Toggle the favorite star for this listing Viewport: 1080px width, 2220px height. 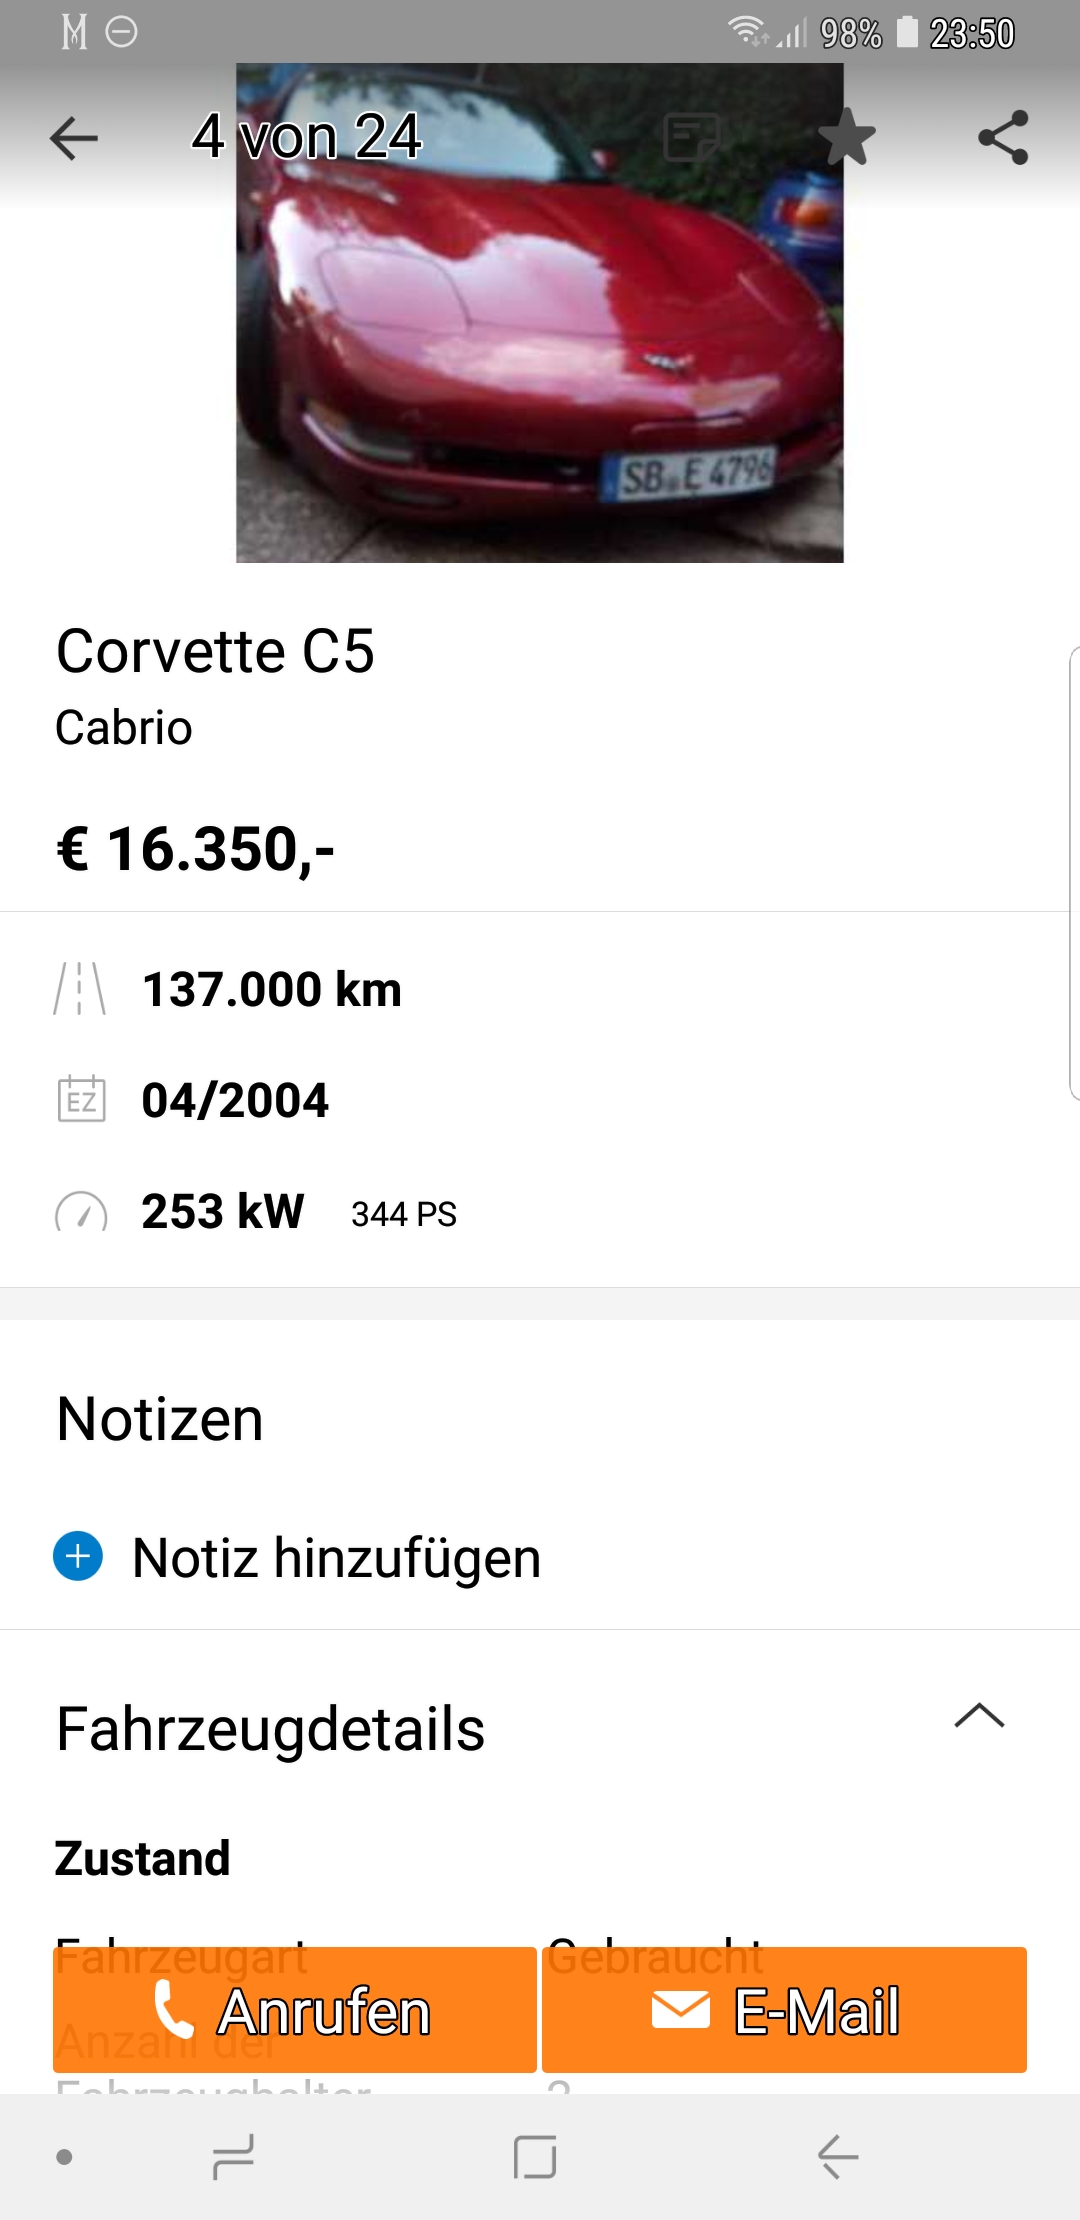847,138
